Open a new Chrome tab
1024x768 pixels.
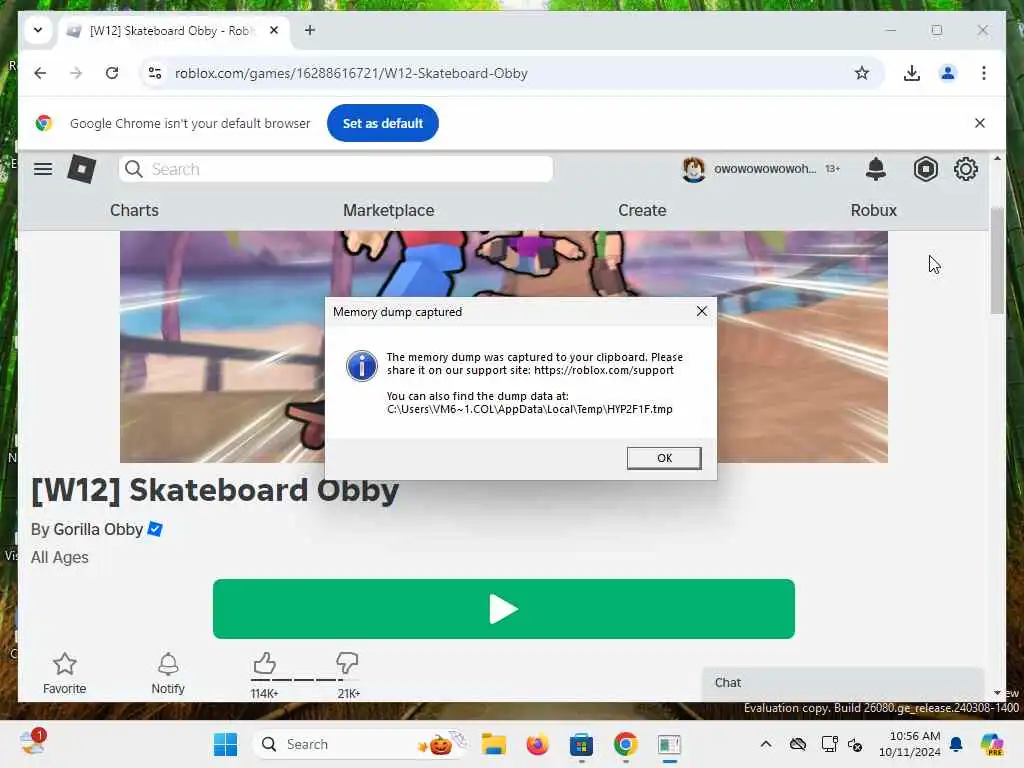tap(310, 30)
